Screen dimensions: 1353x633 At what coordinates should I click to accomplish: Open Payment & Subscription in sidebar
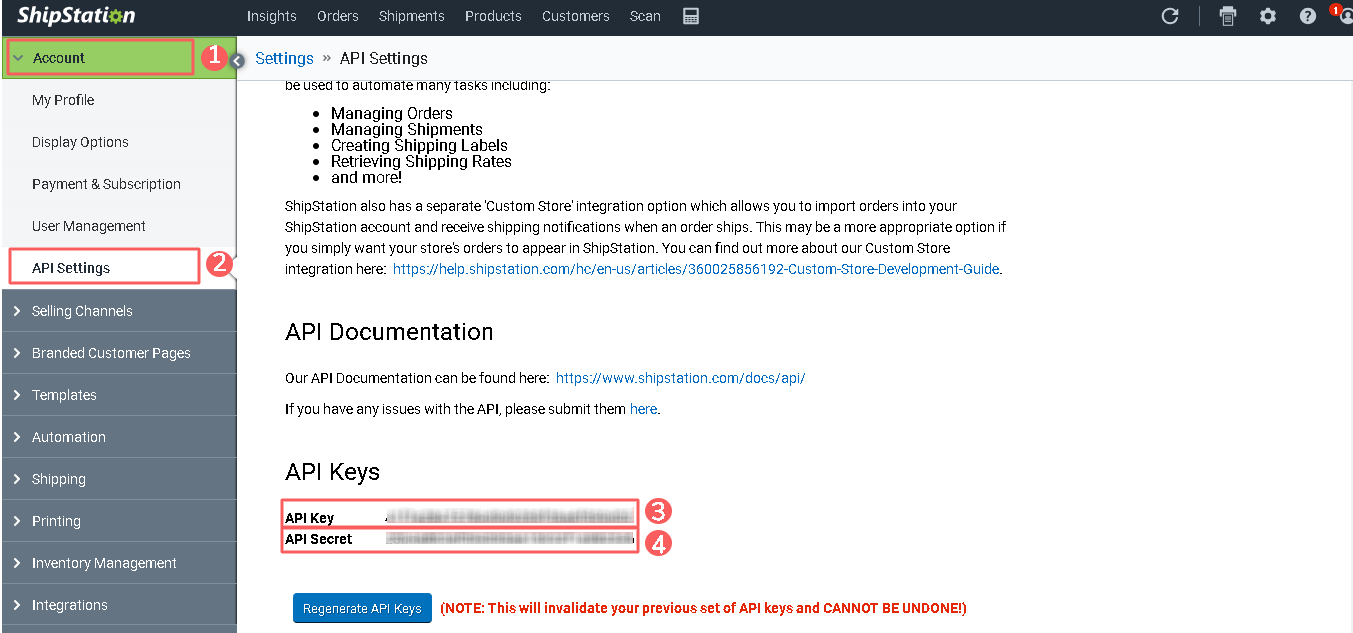point(106,184)
